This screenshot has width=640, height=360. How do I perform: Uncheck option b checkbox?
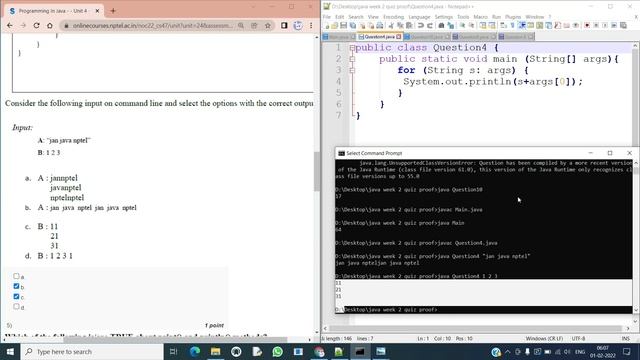(x=16, y=287)
